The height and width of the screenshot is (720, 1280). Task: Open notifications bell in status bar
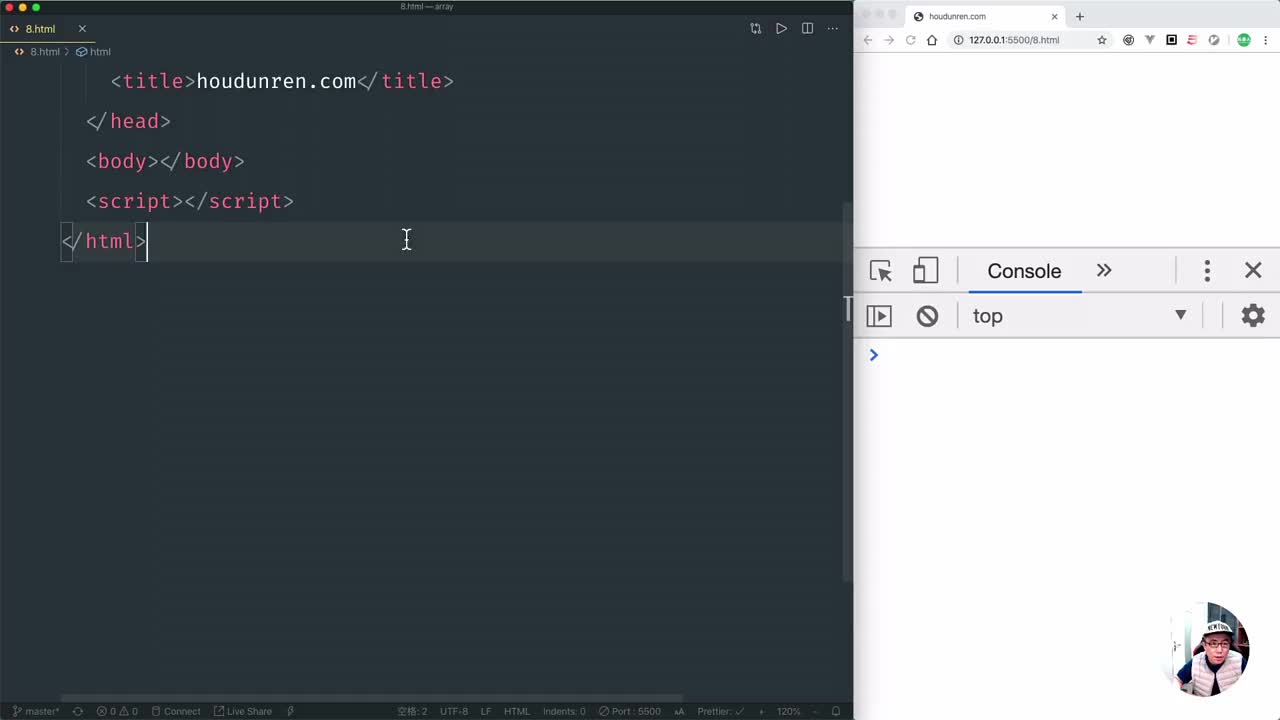pyautogui.click(x=836, y=711)
